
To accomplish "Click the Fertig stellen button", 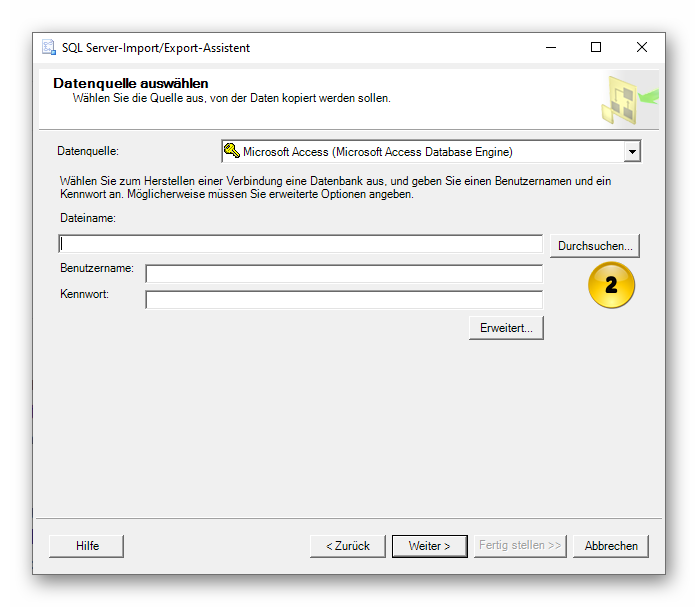I will [x=519, y=546].
